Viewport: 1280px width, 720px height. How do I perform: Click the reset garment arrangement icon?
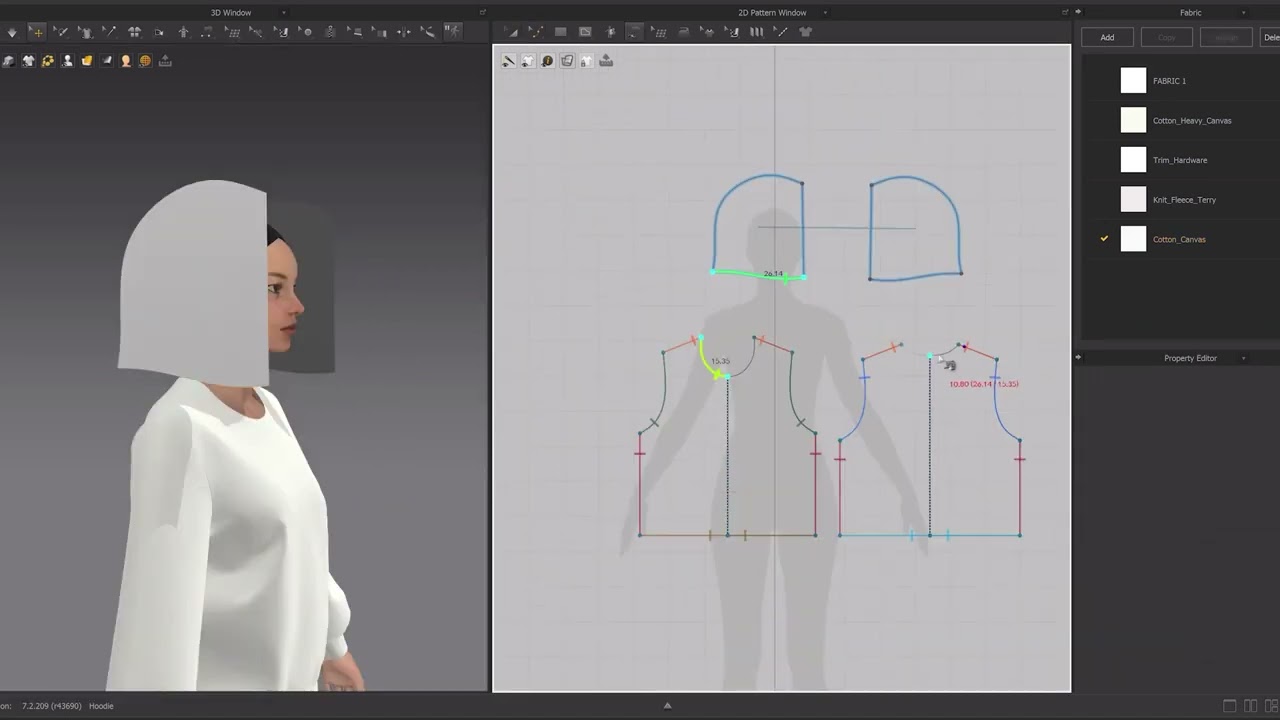[x=134, y=32]
